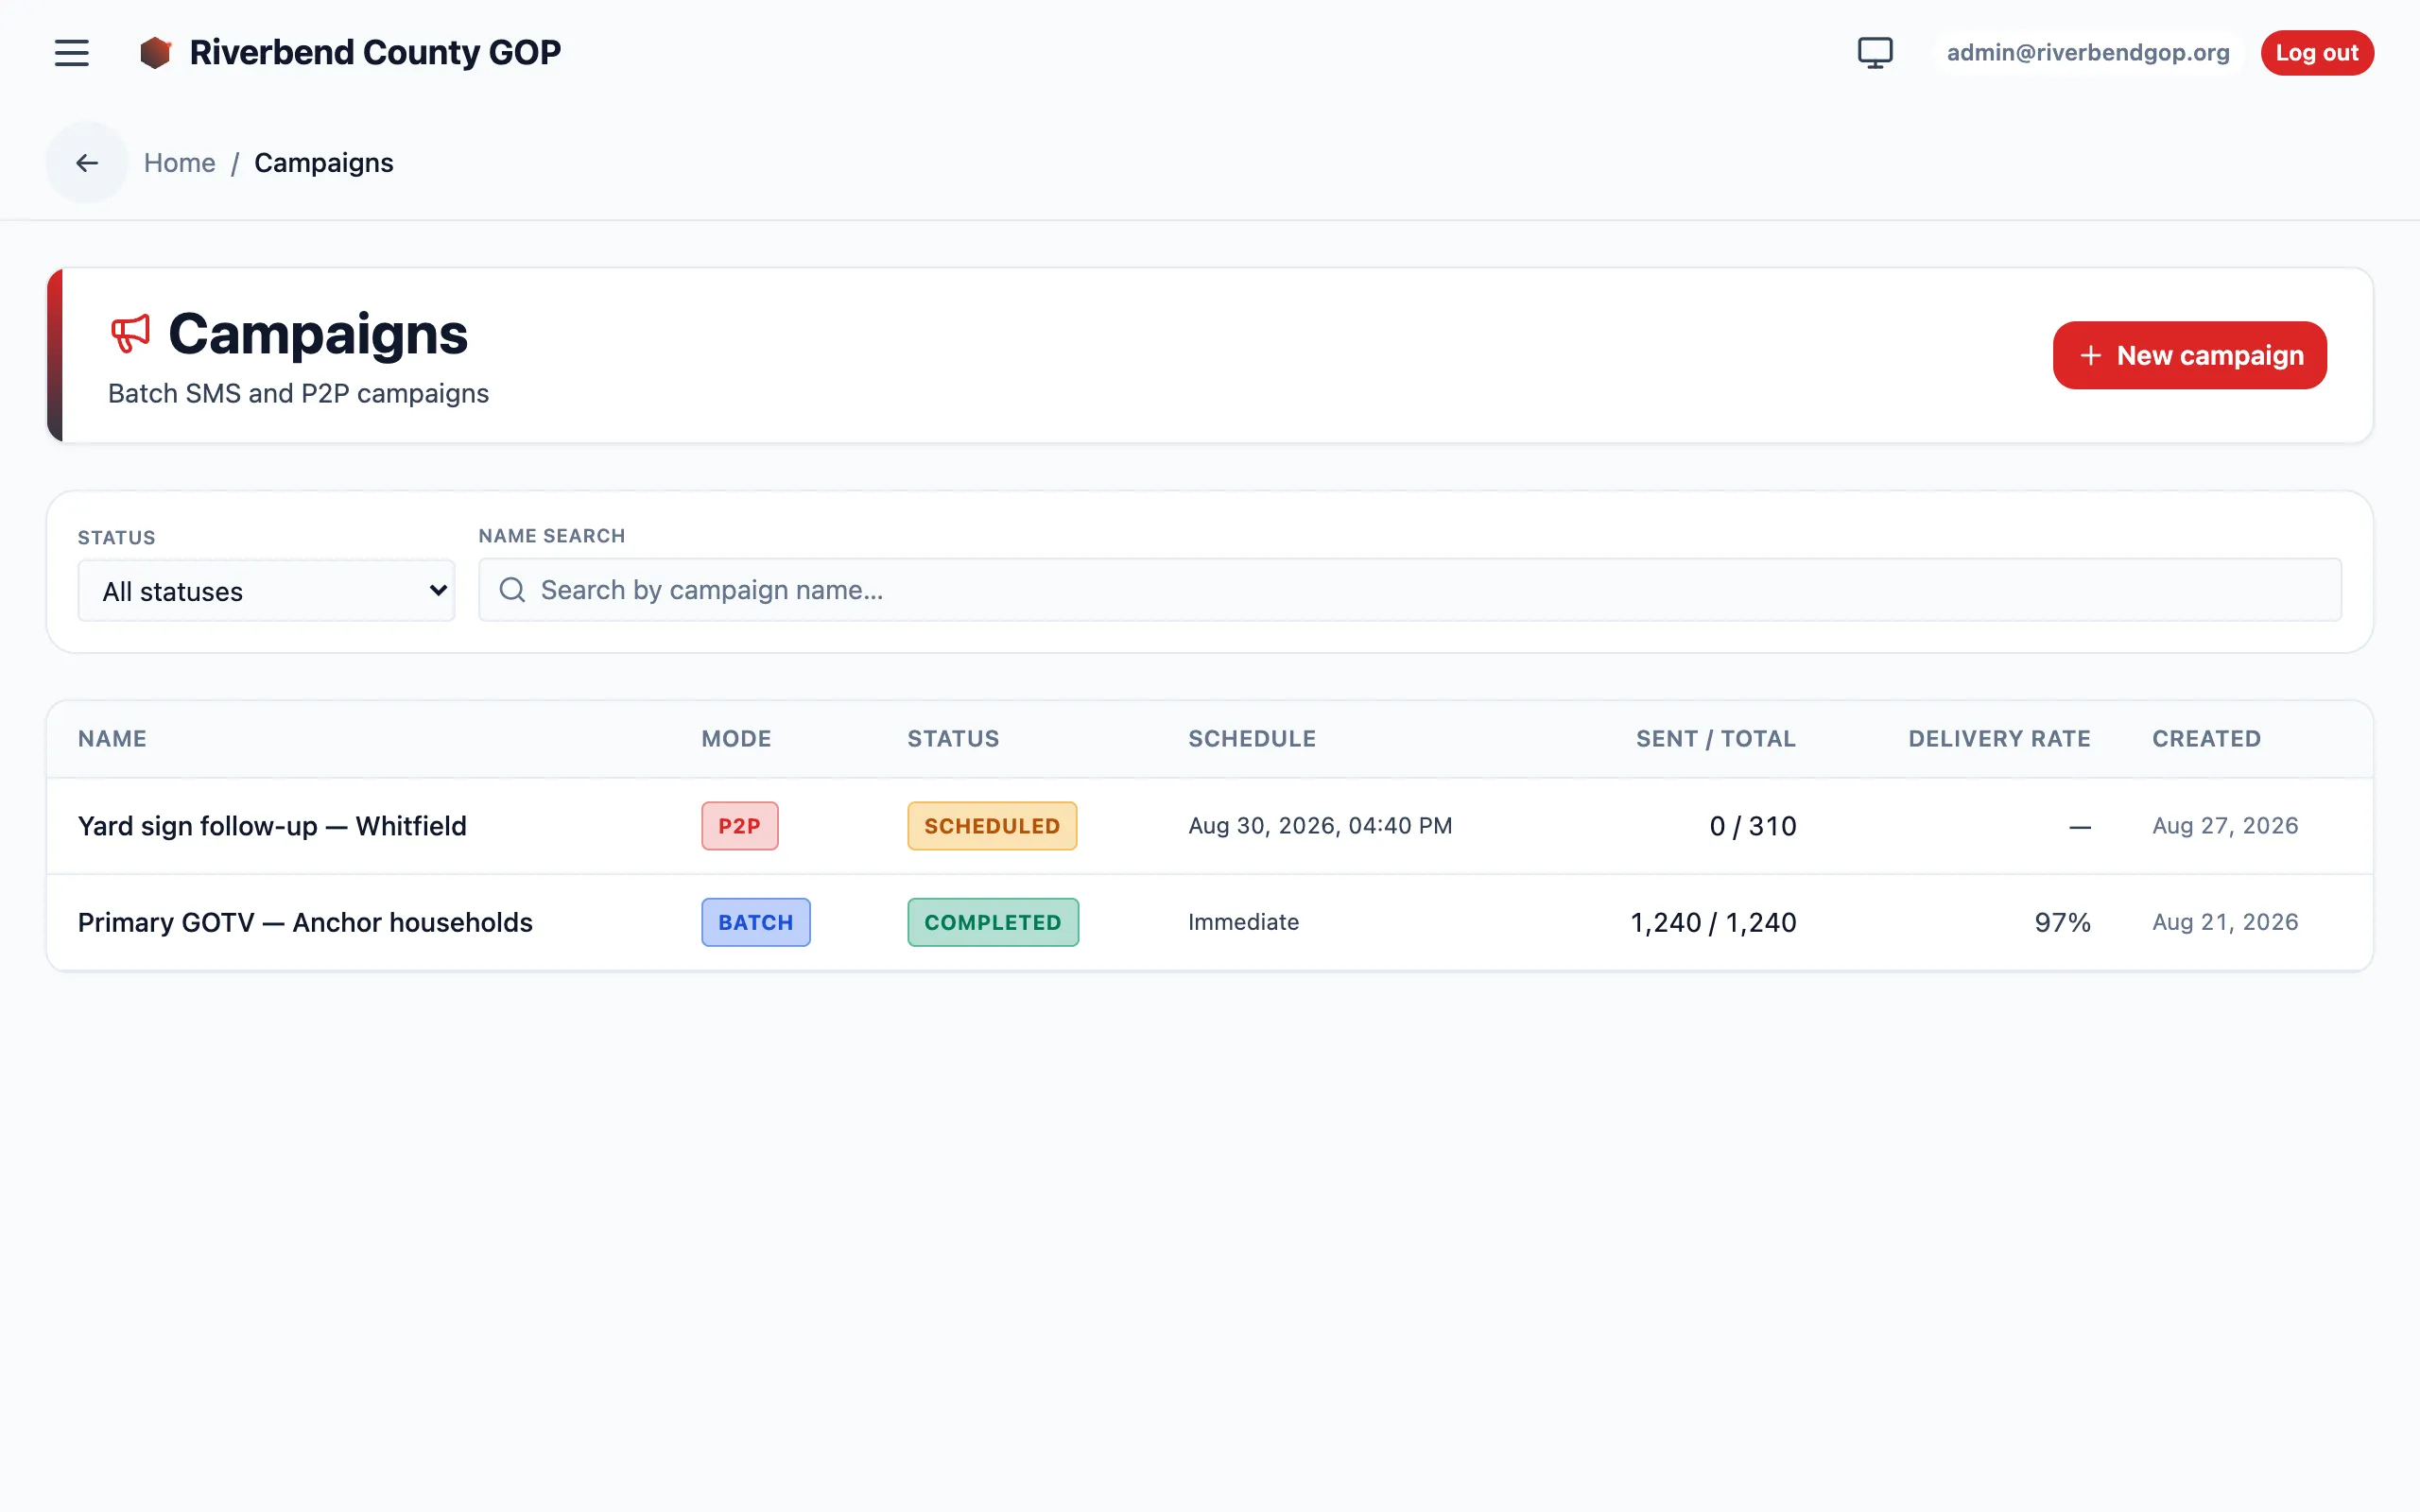Click the Aug 21, 2026 created date
Viewport: 2420px width, 1512px height.
pyautogui.click(x=2225, y=922)
